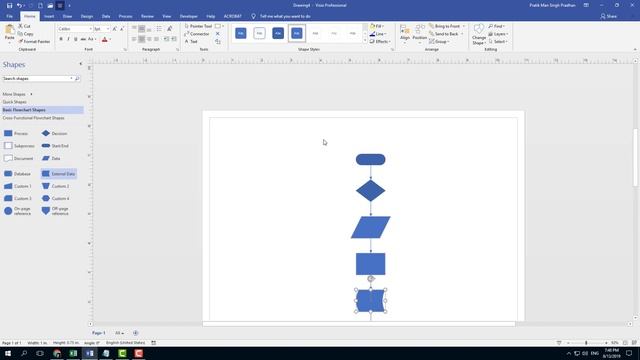Activate the Connector tool
The image size is (640, 360).
tap(197, 34)
